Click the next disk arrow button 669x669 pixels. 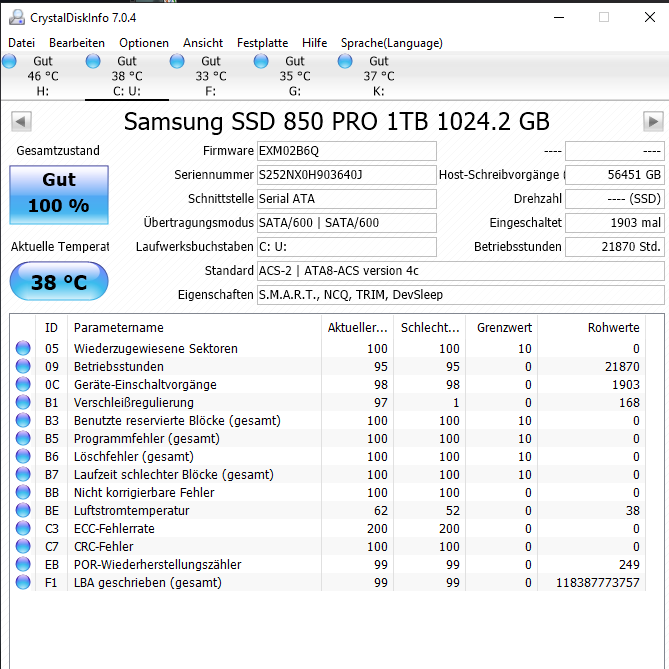pyautogui.click(x=653, y=122)
